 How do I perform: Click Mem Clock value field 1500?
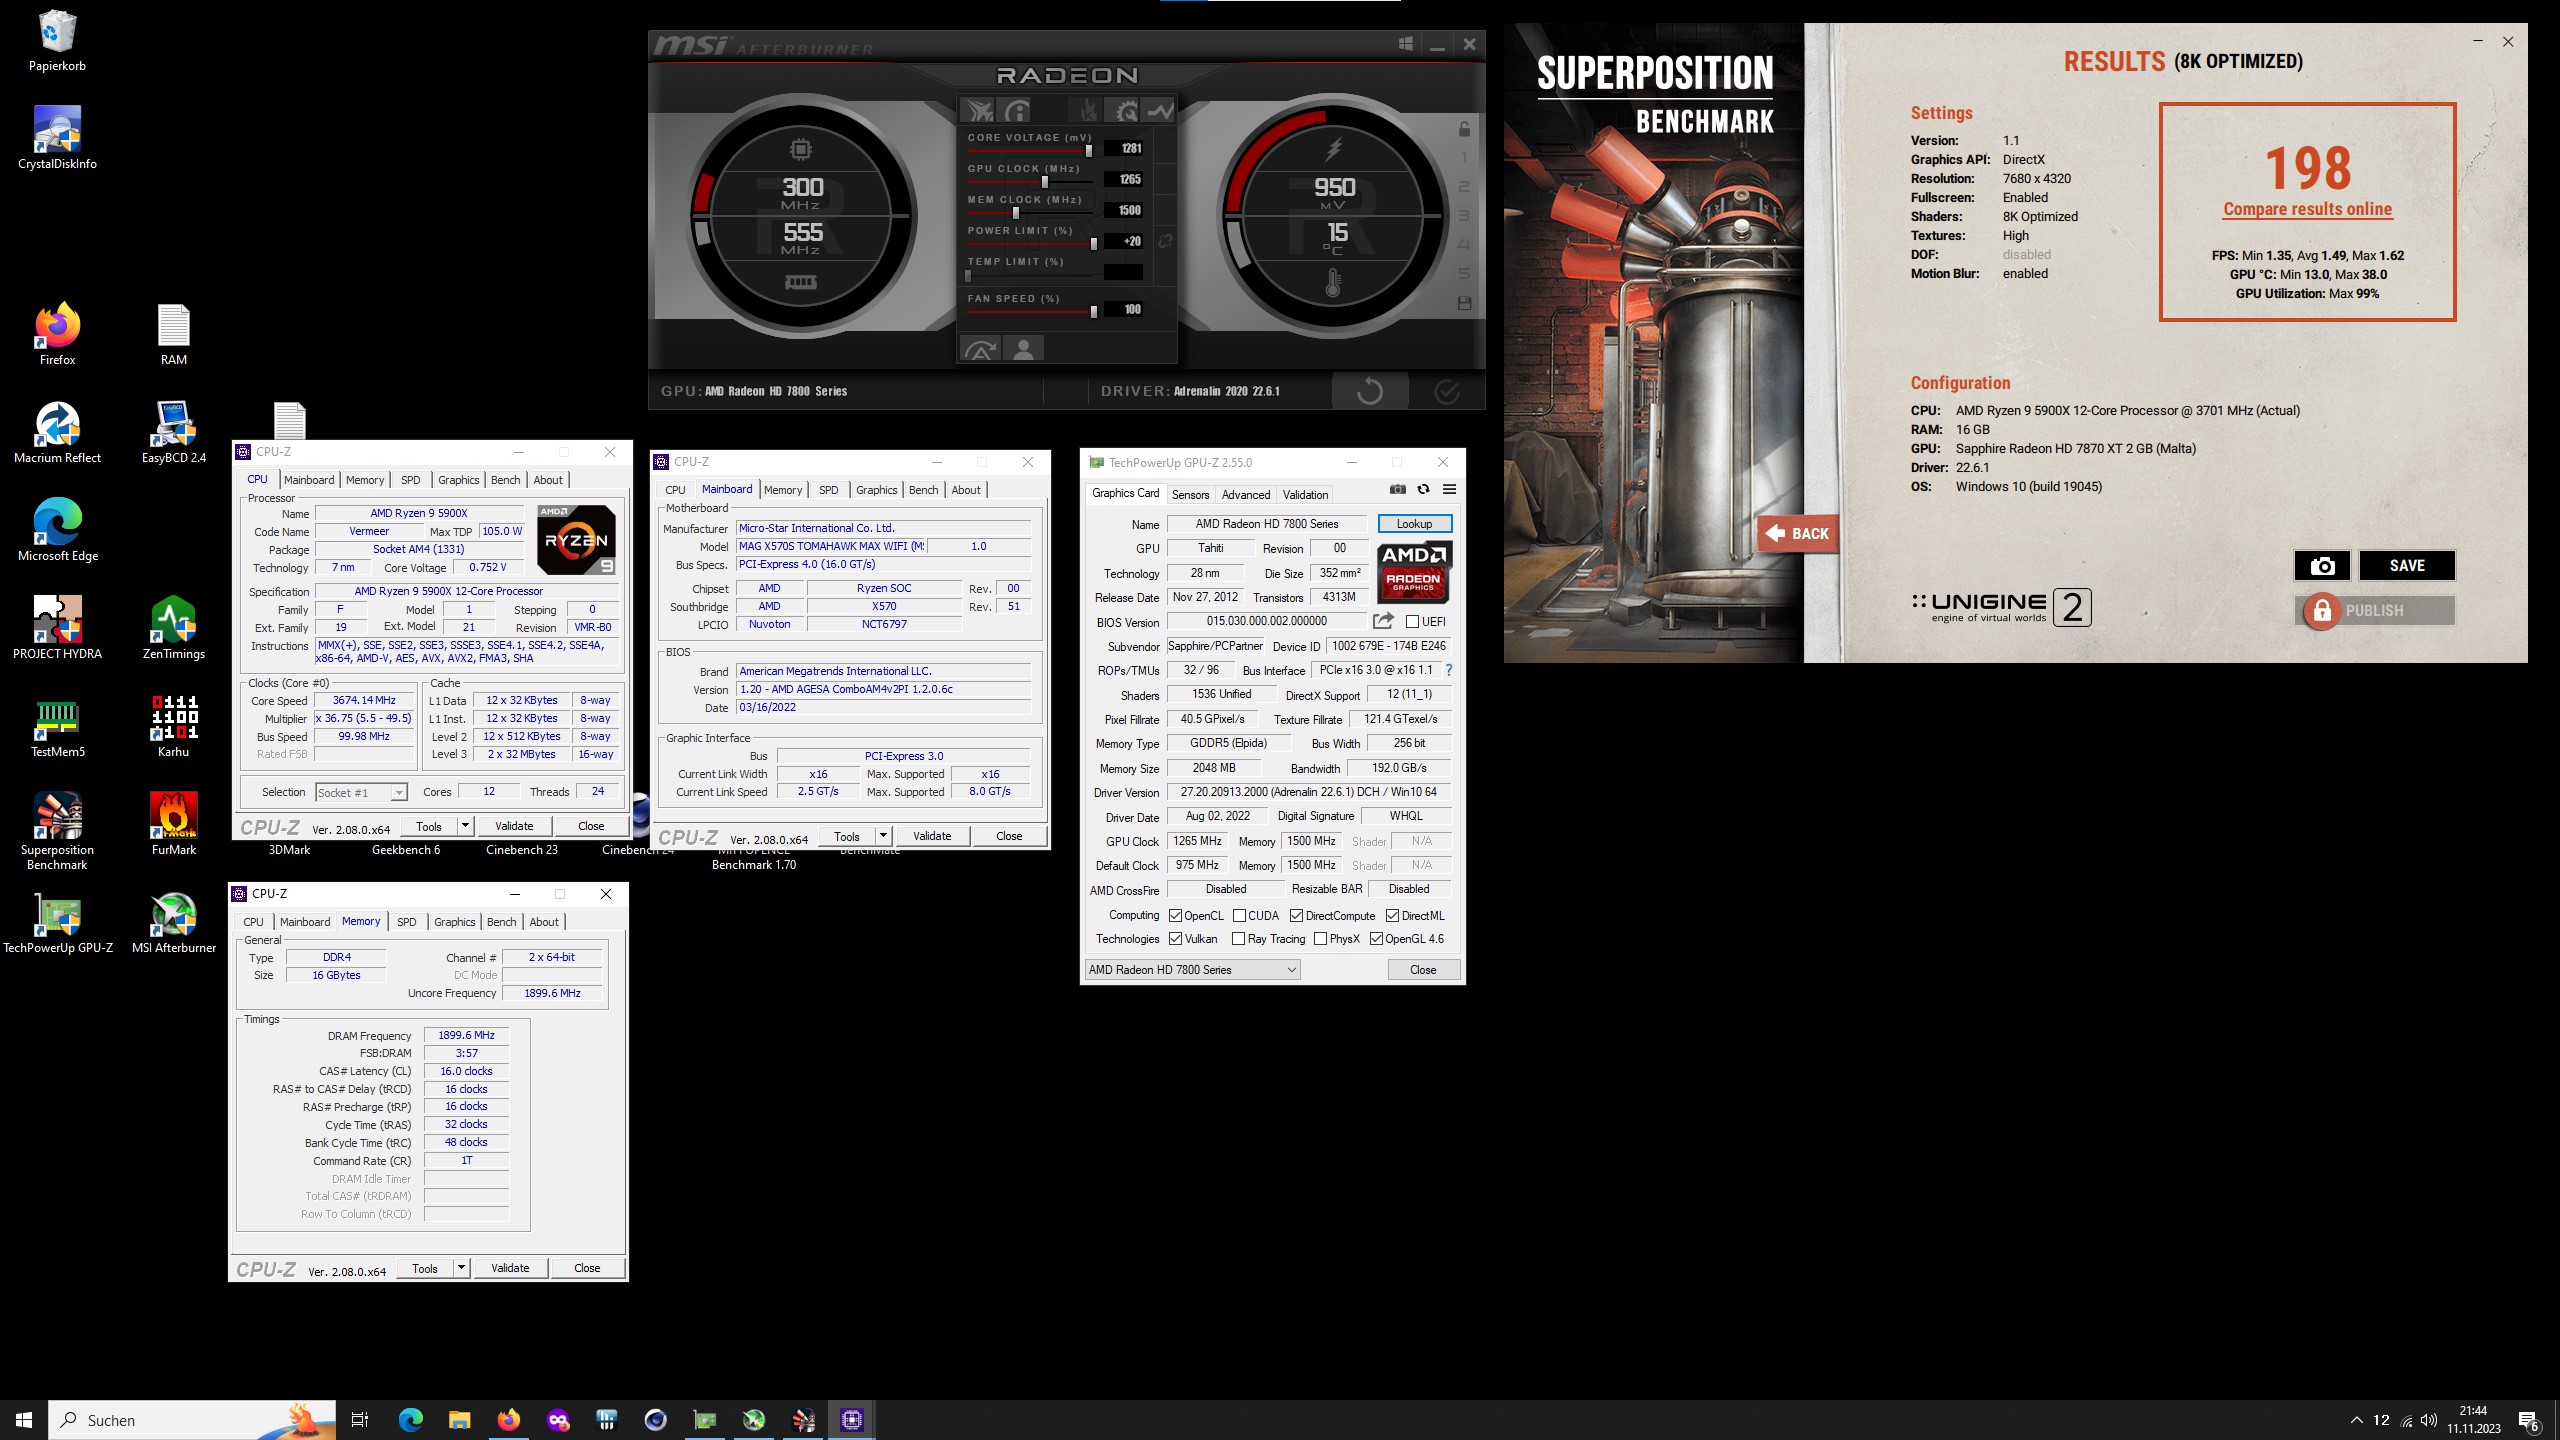click(x=1124, y=210)
